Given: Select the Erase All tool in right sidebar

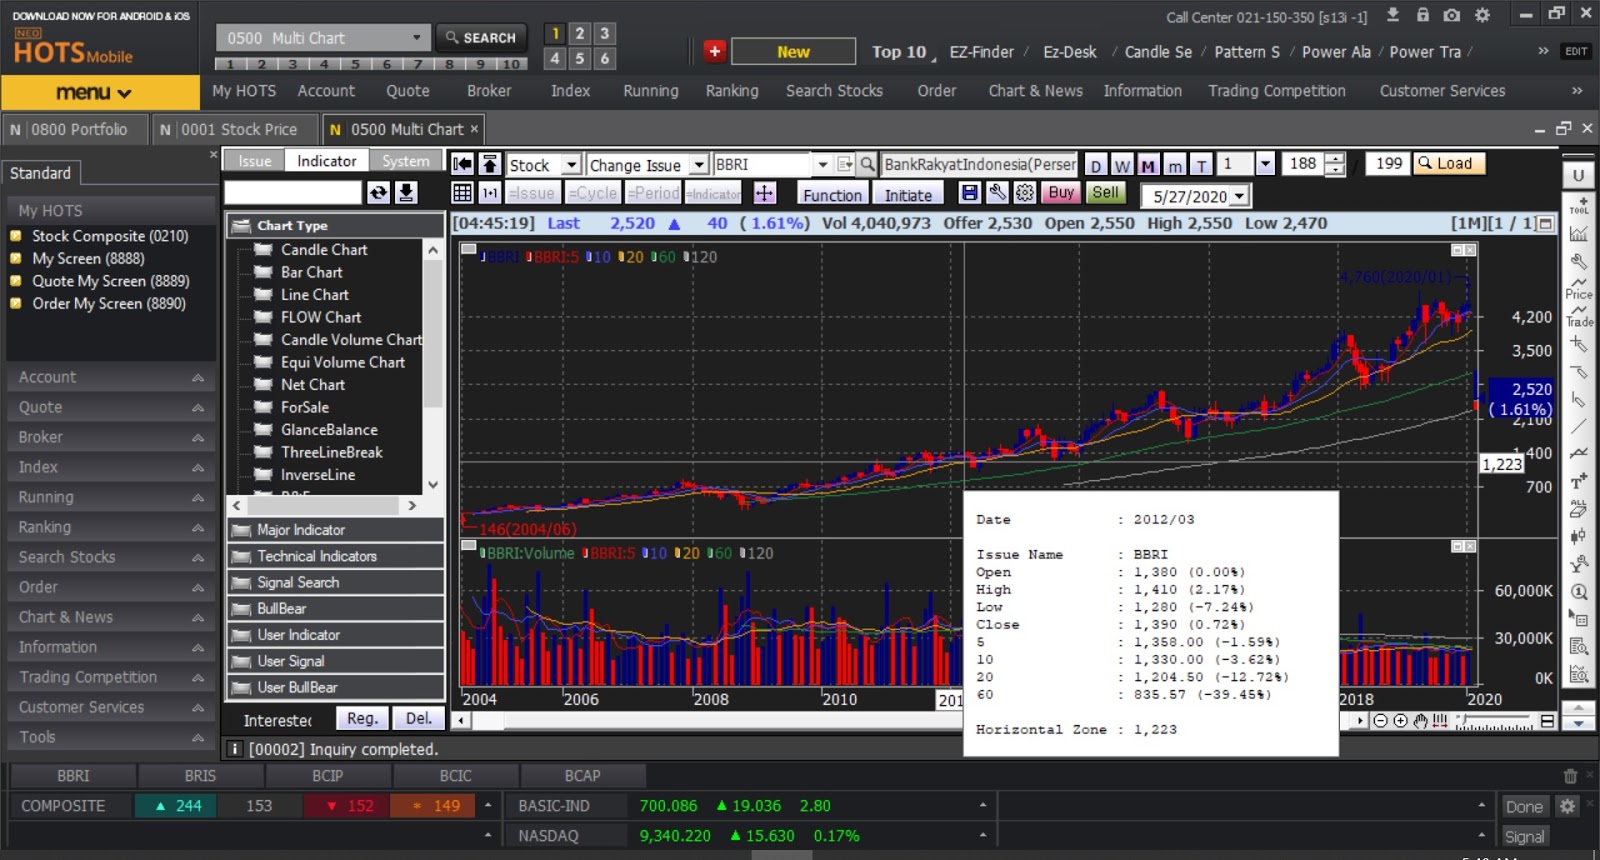Looking at the screenshot, I should click(1579, 509).
